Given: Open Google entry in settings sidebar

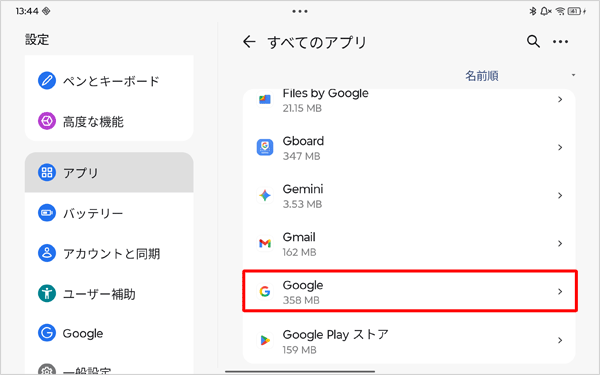Looking at the screenshot, I should click(109, 333).
